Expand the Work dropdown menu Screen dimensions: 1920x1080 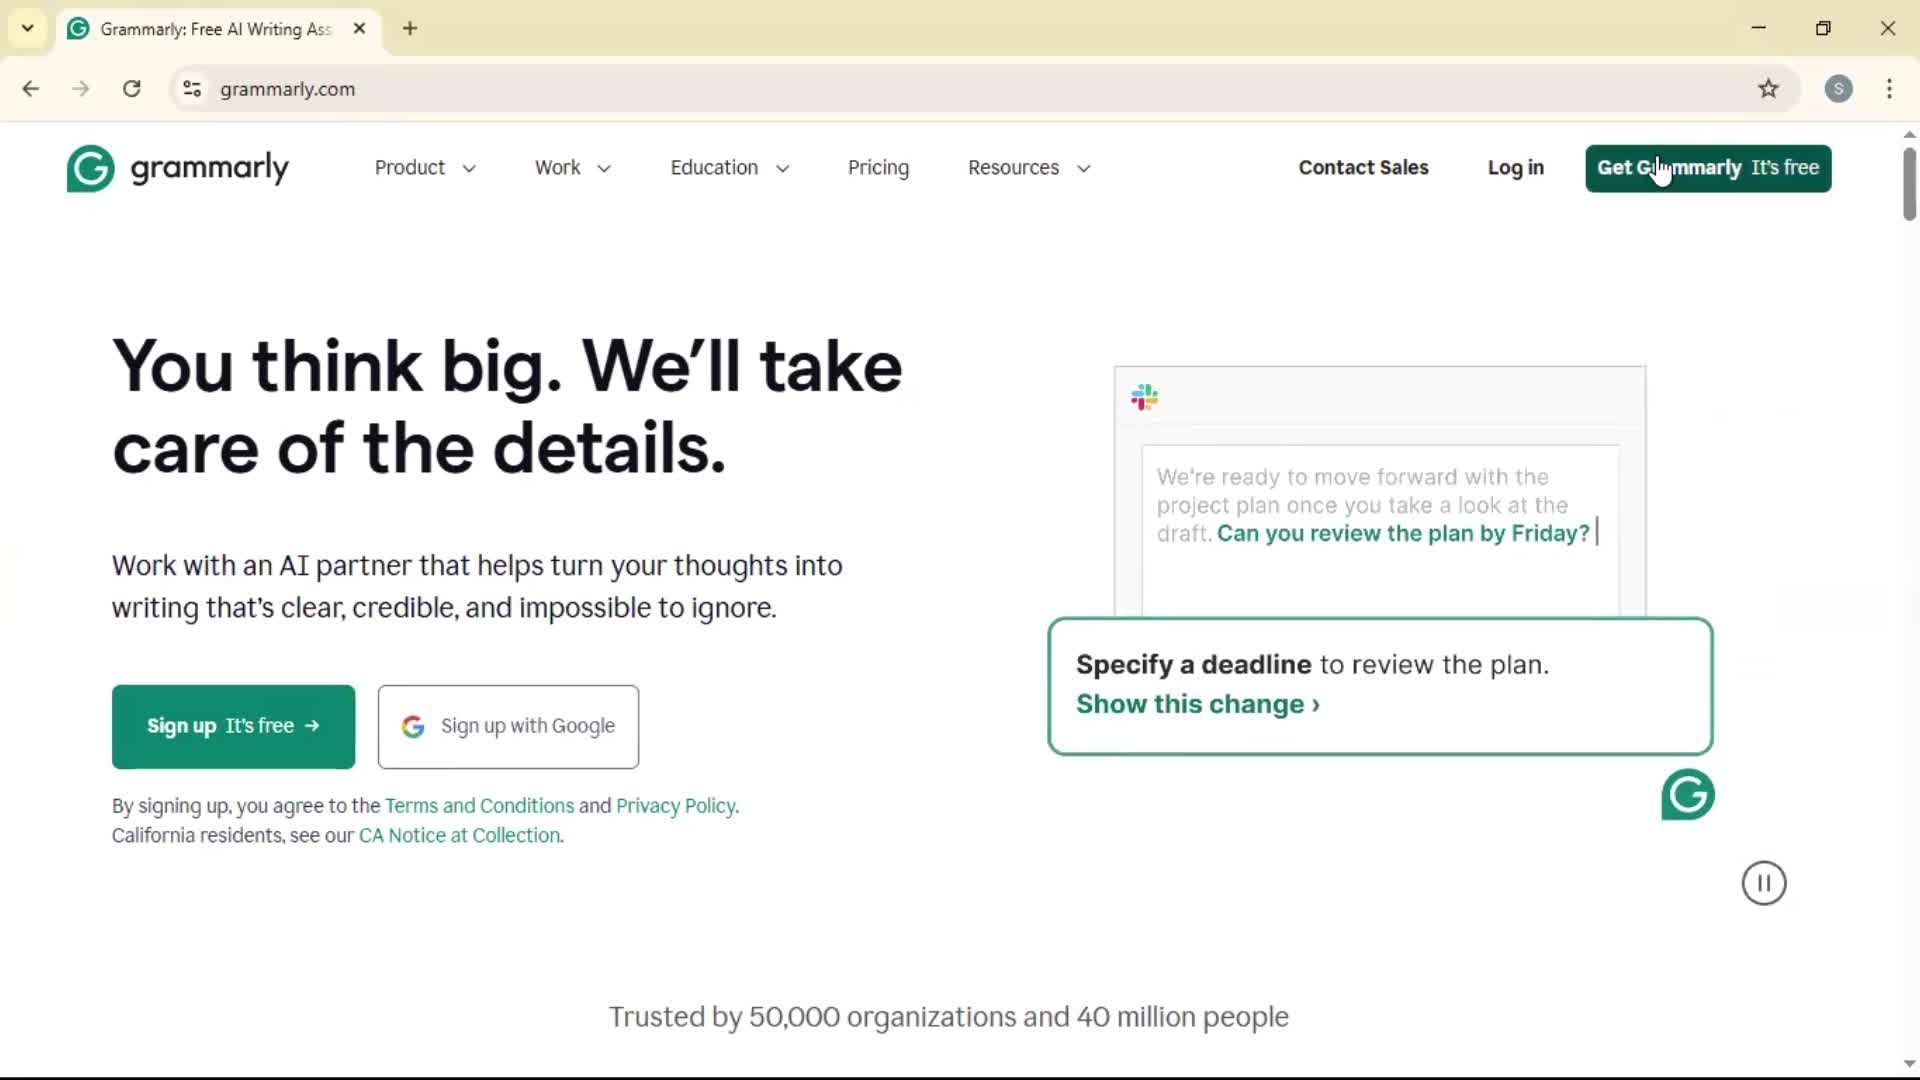click(572, 168)
